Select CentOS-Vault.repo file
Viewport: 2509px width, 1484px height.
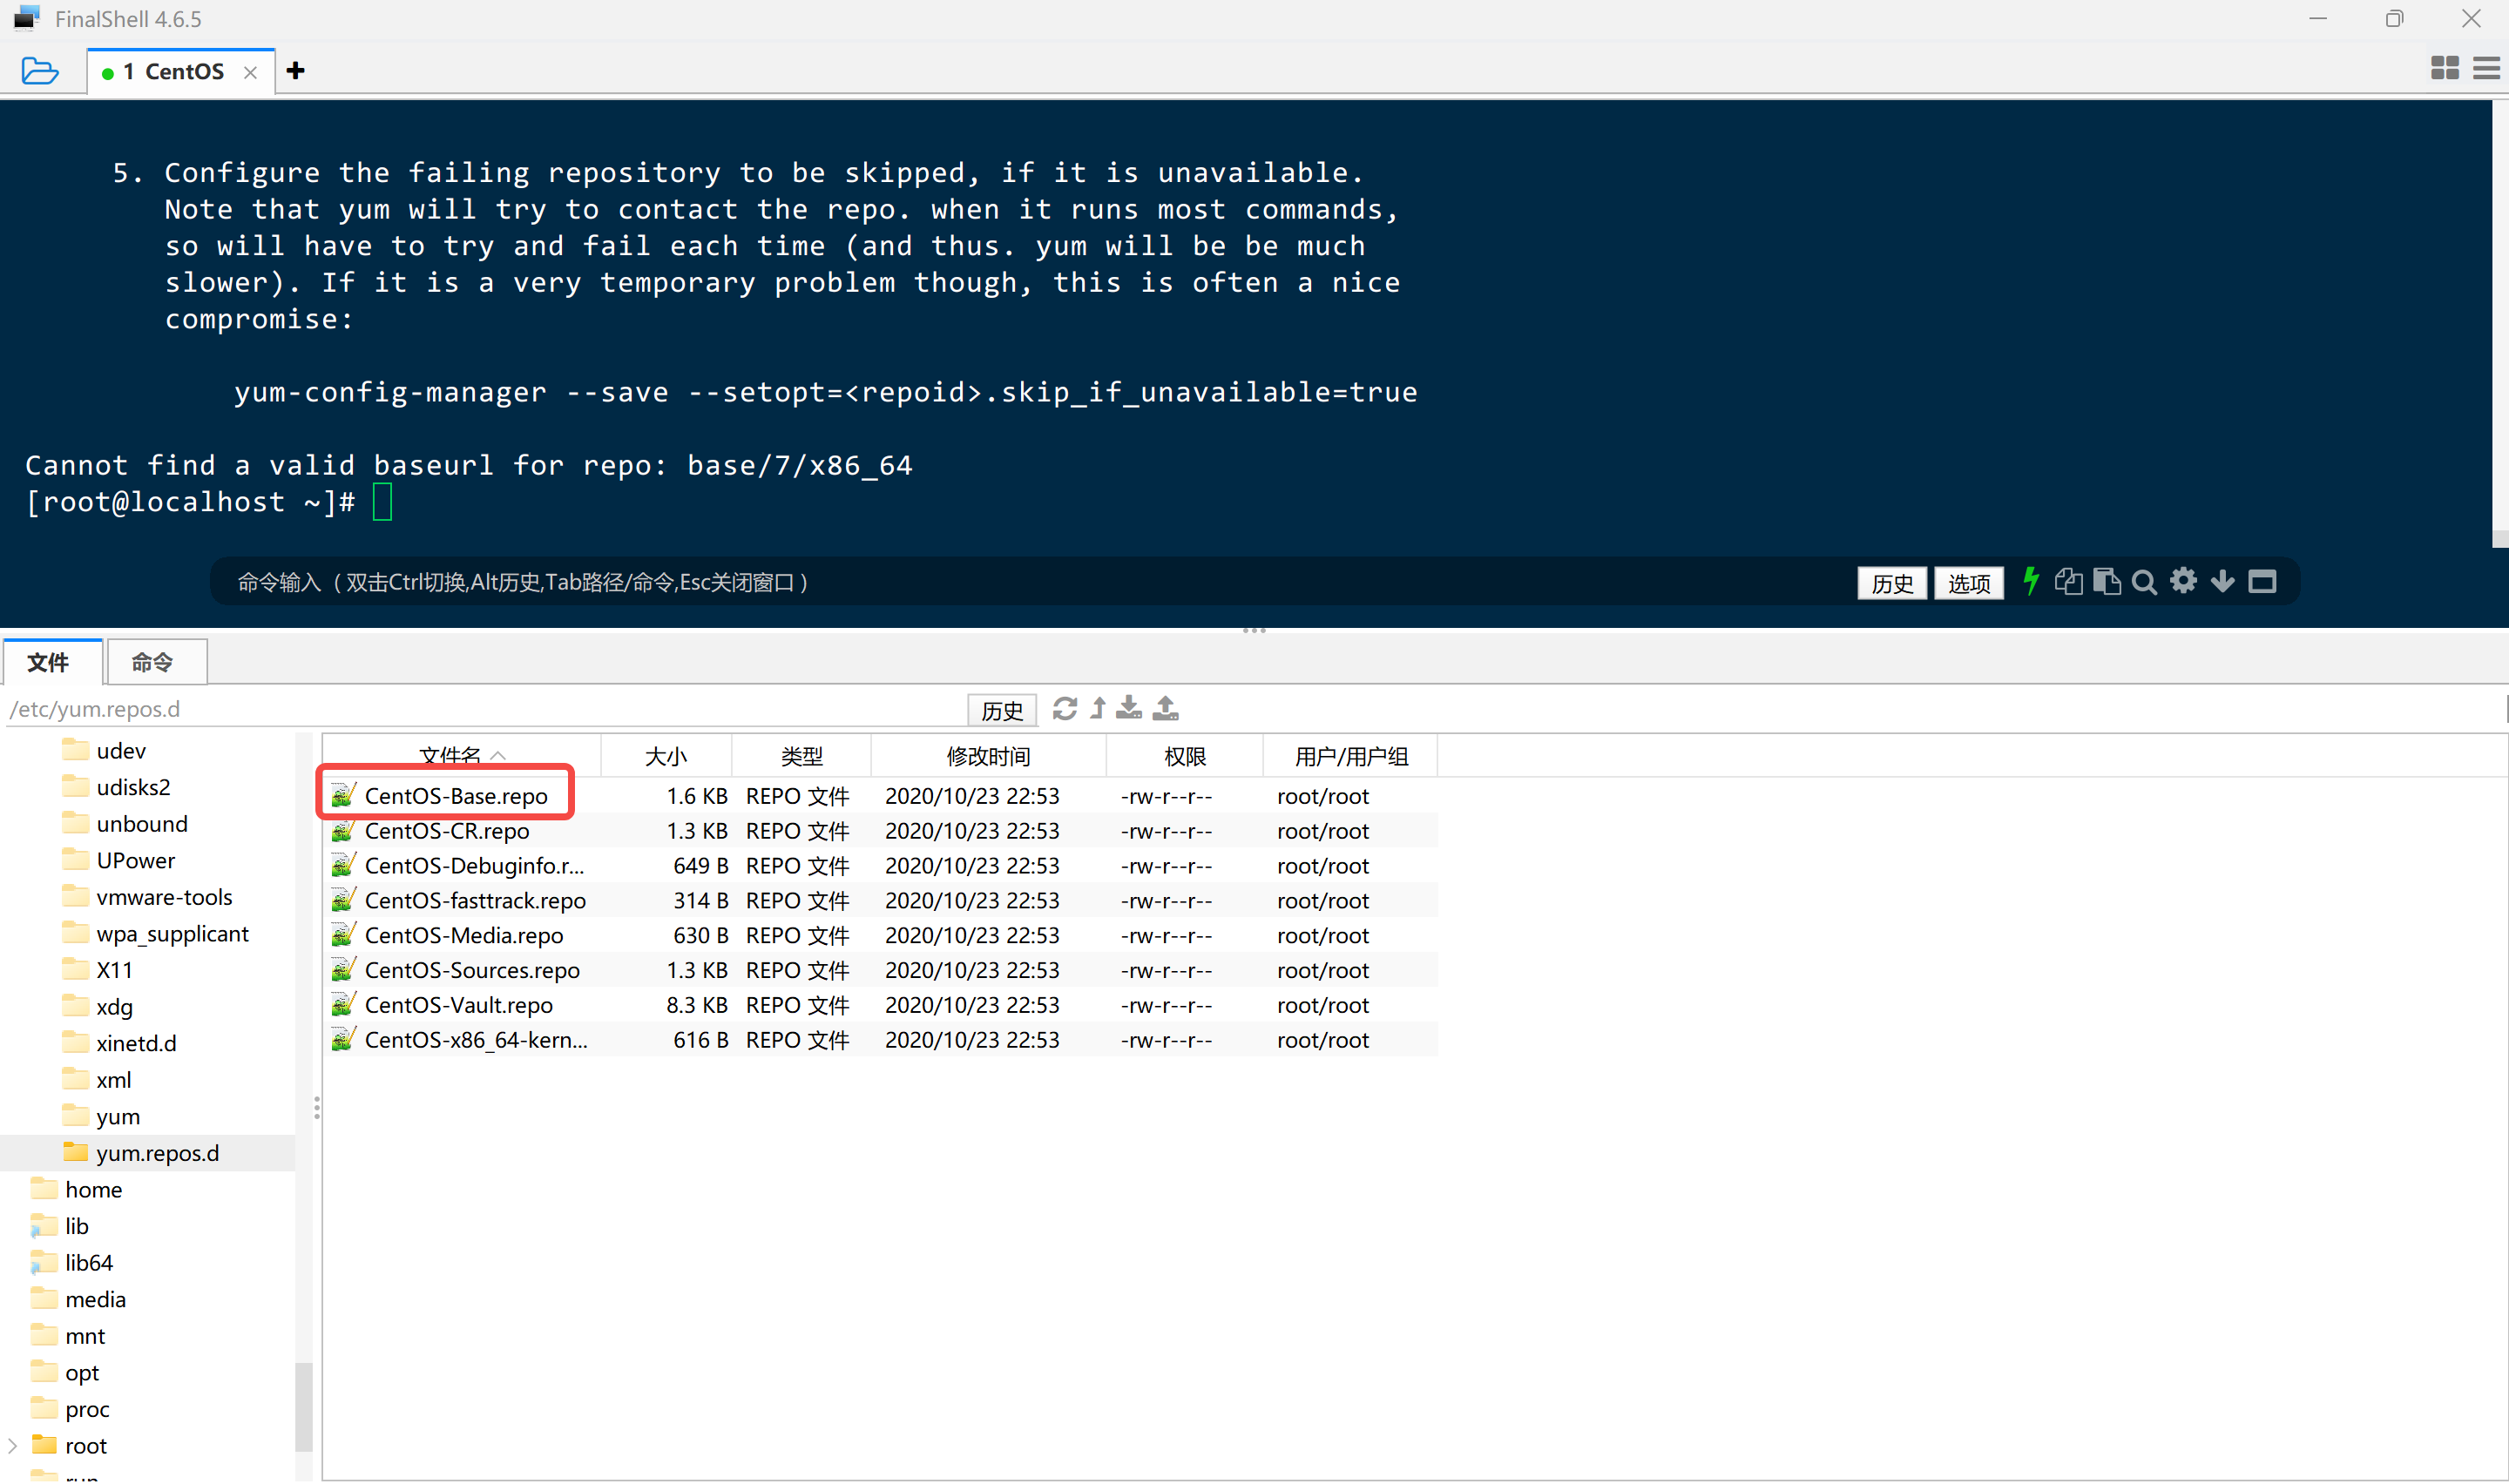pyautogui.click(x=459, y=1005)
